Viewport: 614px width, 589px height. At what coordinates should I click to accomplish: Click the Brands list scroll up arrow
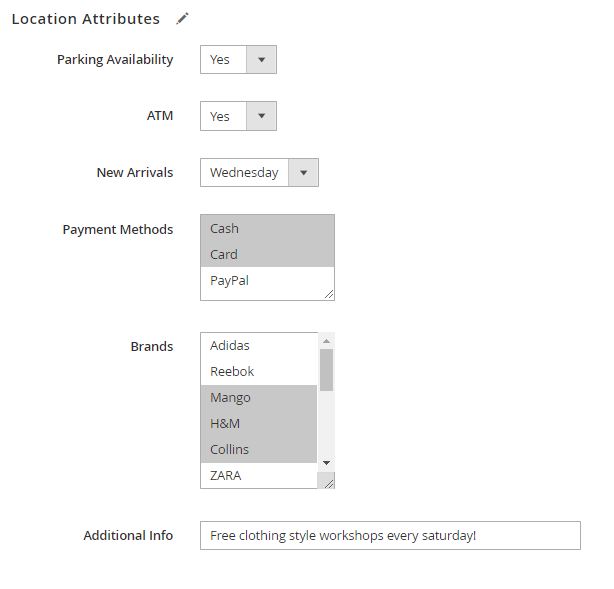(x=326, y=340)
